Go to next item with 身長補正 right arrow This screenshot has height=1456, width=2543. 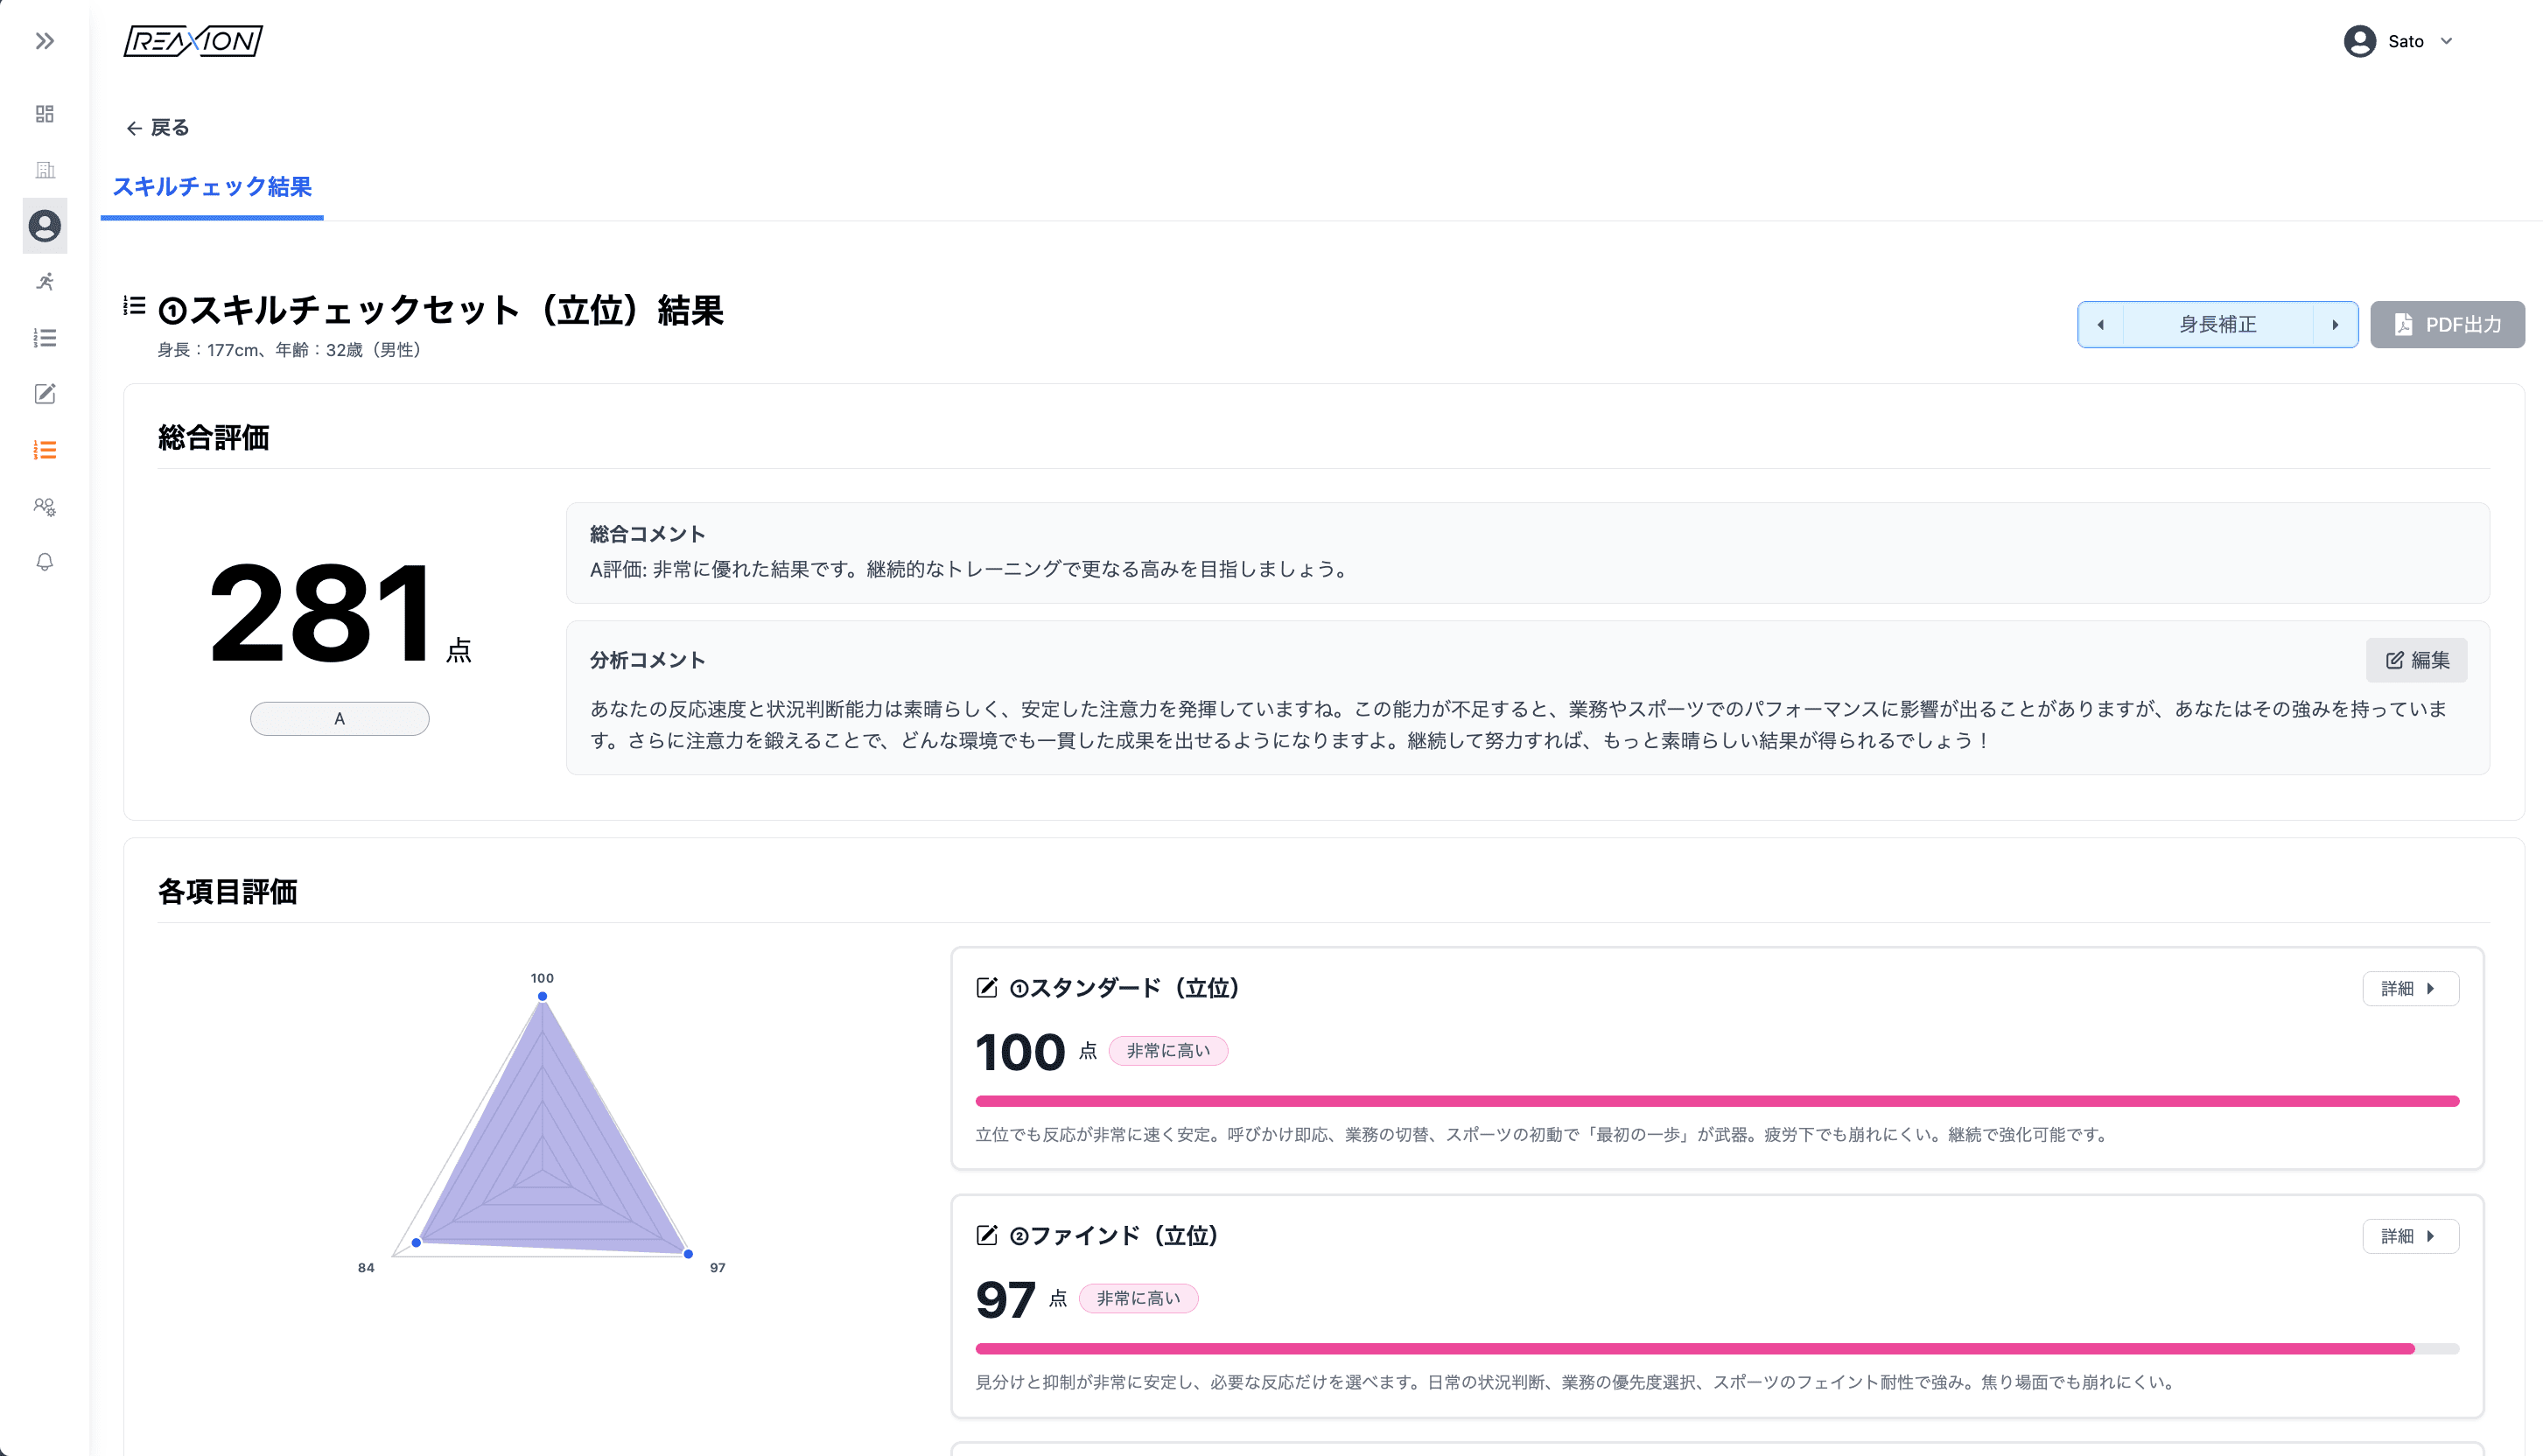point(2336,324)
